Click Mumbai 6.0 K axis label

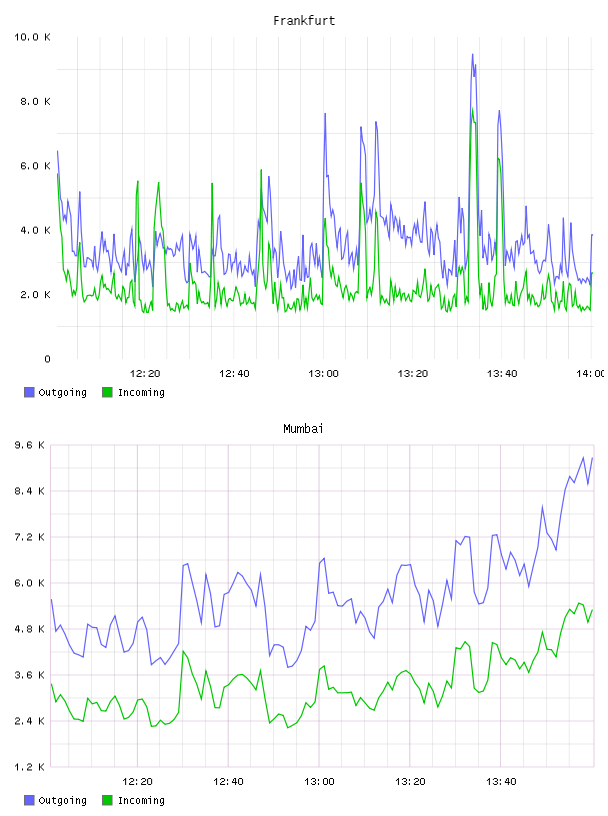pyautogui.click(x=30, y=583)
